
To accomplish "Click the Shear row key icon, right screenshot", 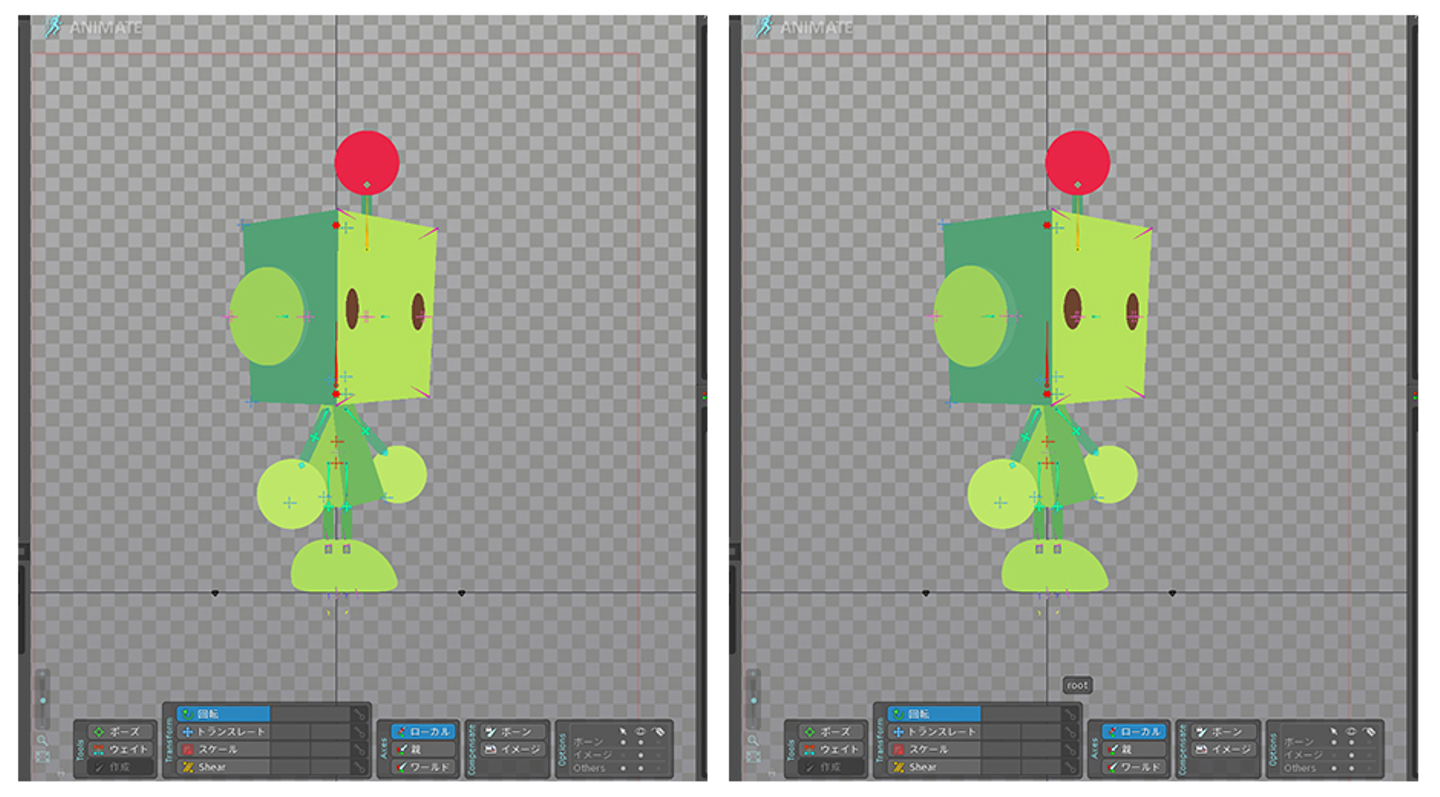I will (x=1069, y=767).
